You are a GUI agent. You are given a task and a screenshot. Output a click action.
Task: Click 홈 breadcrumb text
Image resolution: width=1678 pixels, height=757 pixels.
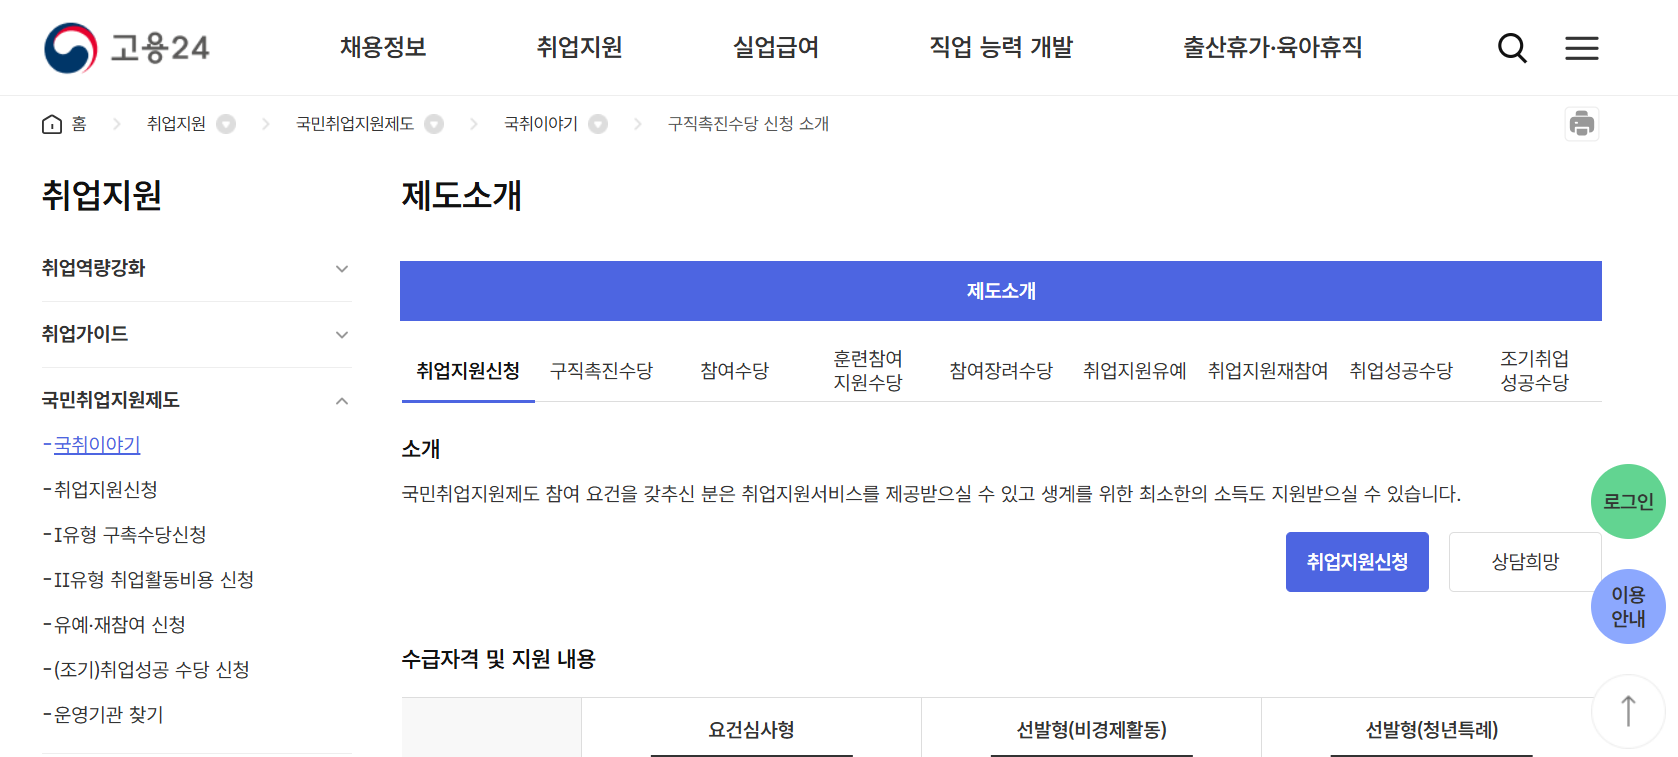coord(79,124)
